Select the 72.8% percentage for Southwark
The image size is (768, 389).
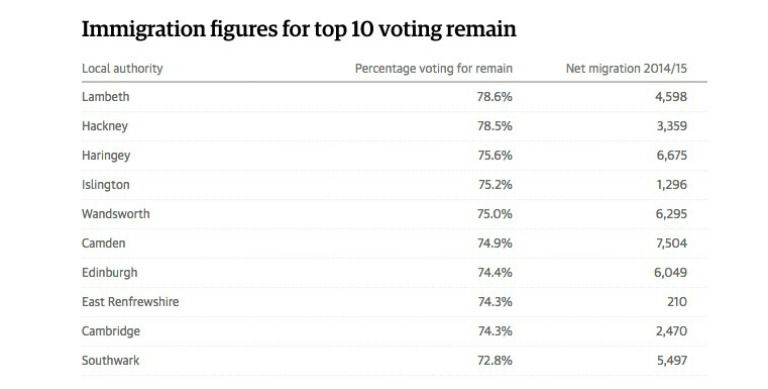tap(495, 361)
